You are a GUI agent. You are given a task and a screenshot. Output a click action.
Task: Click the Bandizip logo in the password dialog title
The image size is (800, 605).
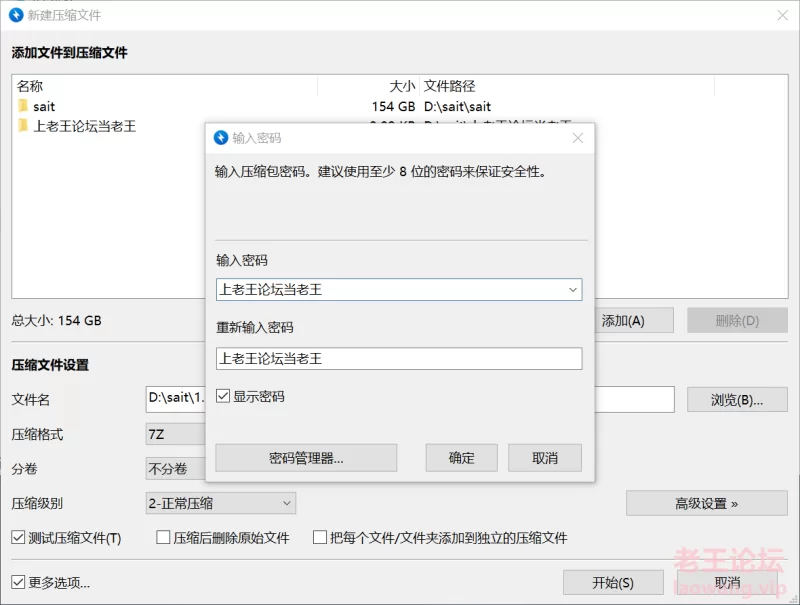[221, 138]
